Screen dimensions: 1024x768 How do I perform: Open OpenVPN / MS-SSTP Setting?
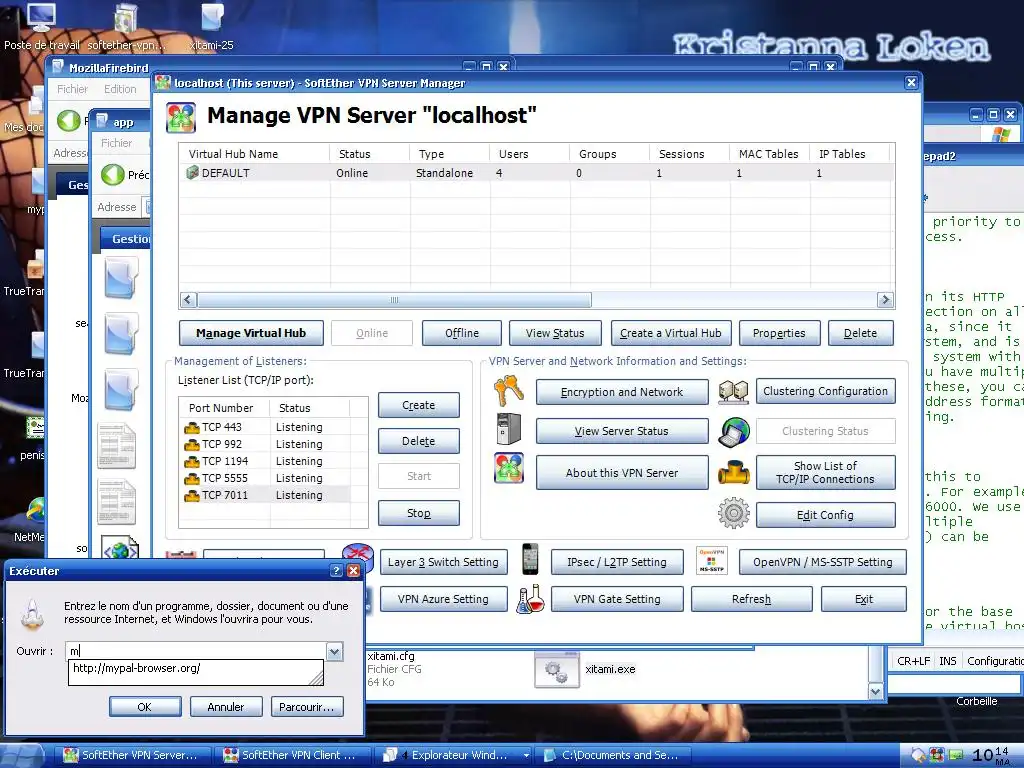pos(823,562)
